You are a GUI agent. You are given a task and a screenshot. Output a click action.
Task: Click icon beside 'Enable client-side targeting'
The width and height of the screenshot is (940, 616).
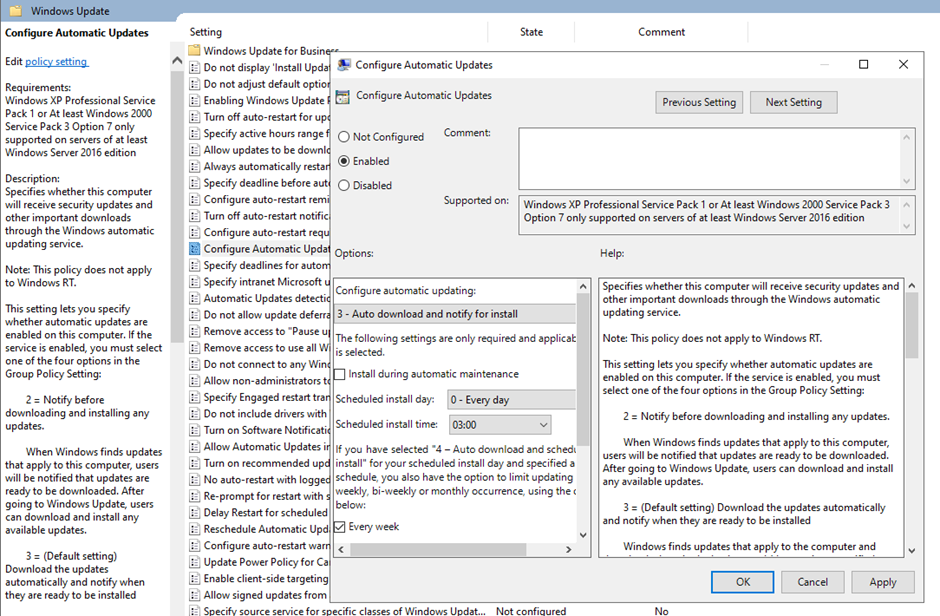(x=194, y=578)
